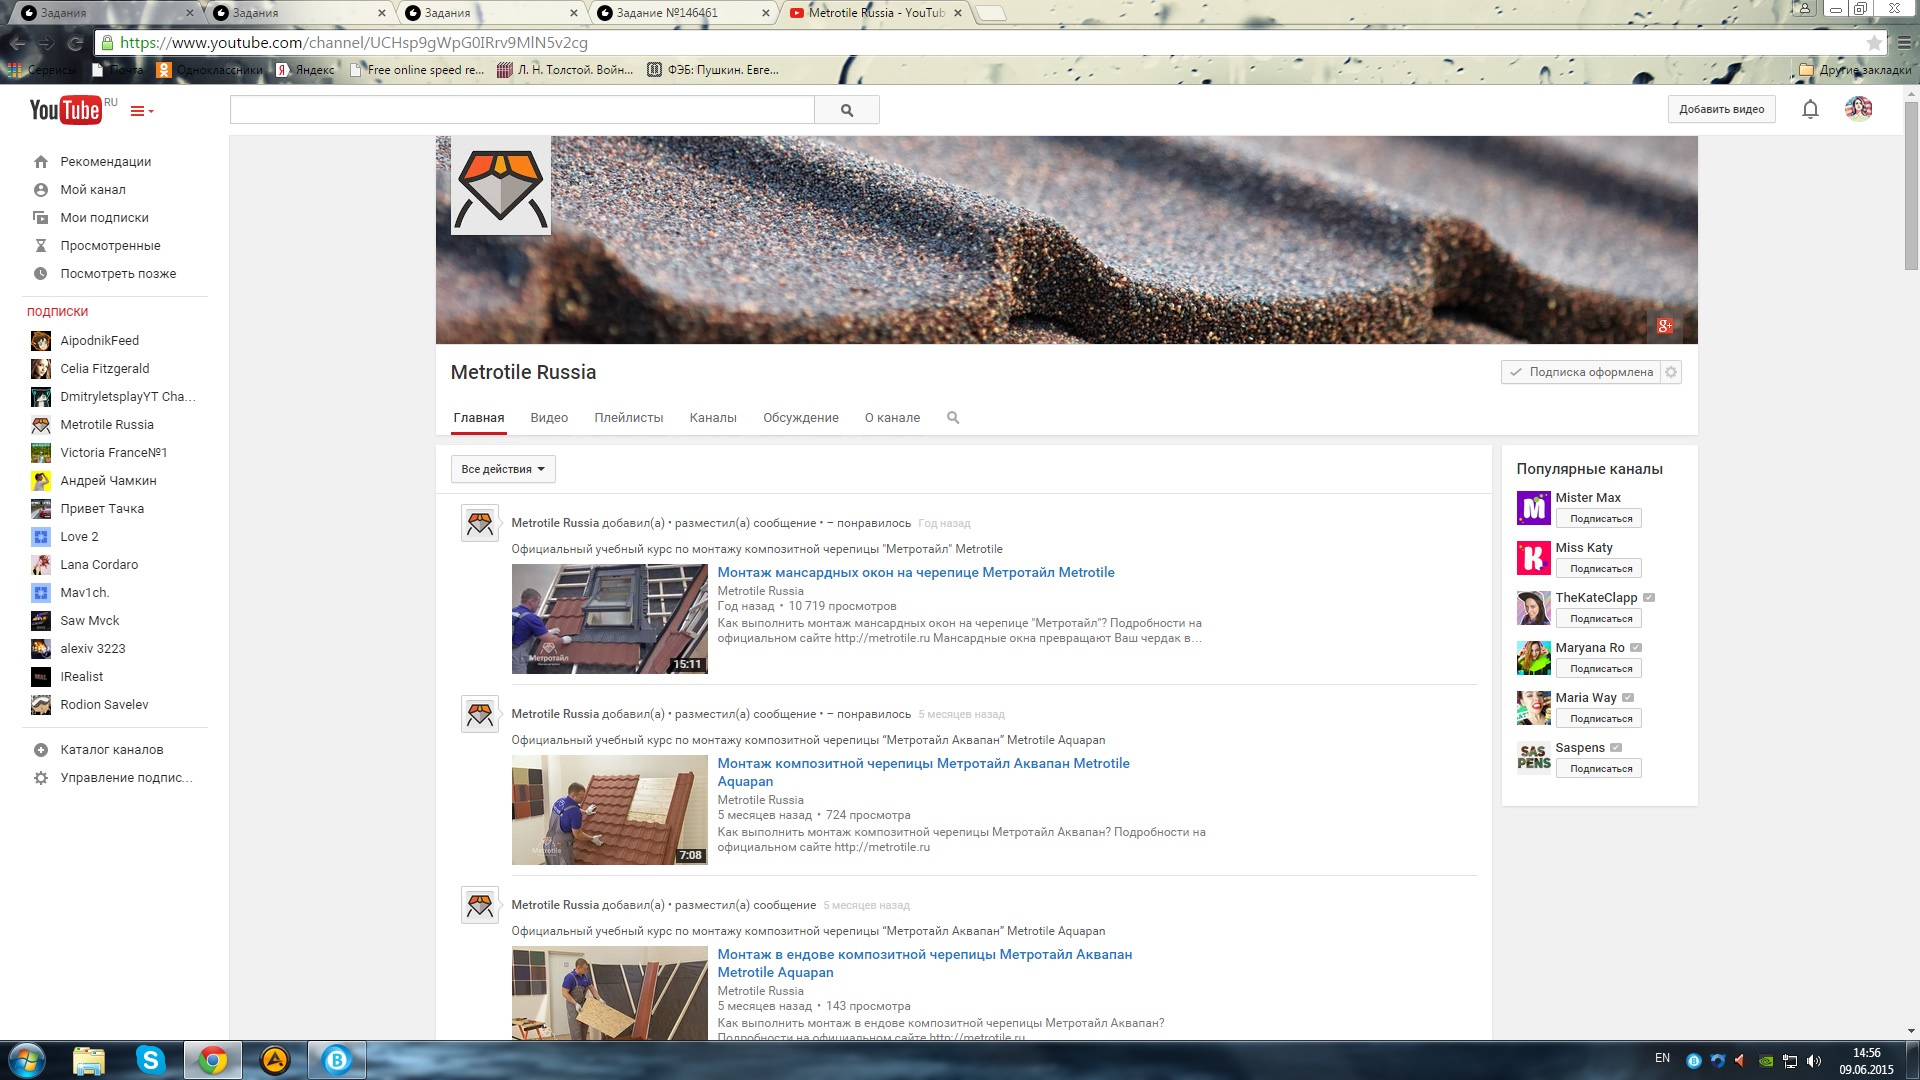Switch to the О канале tab

[x=892, y=418]
